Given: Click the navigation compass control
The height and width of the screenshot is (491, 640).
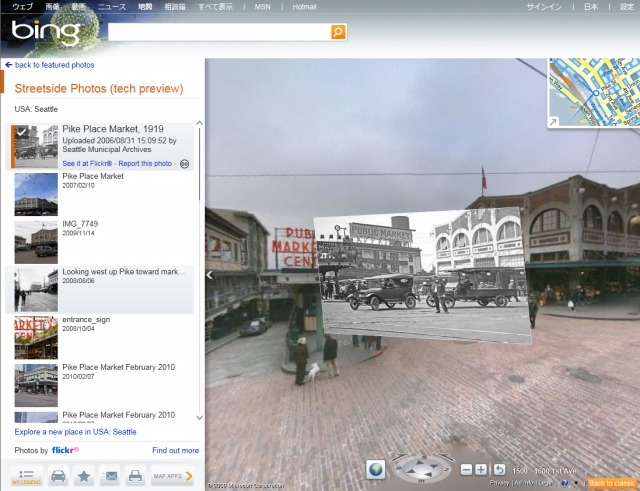Looking at the screenshot, I should [x=422, y=469].
